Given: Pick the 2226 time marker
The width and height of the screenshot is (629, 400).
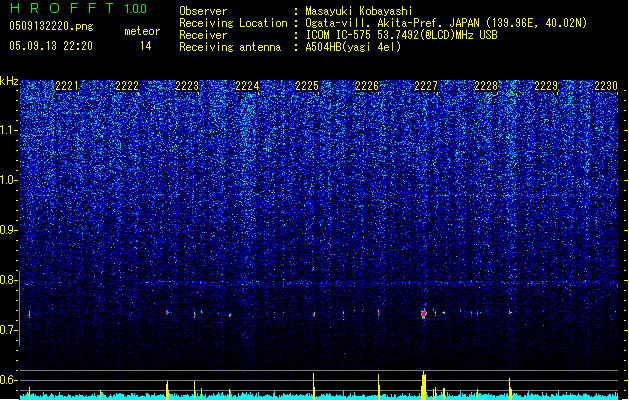Looking at the screenshot, I should 367,86.
